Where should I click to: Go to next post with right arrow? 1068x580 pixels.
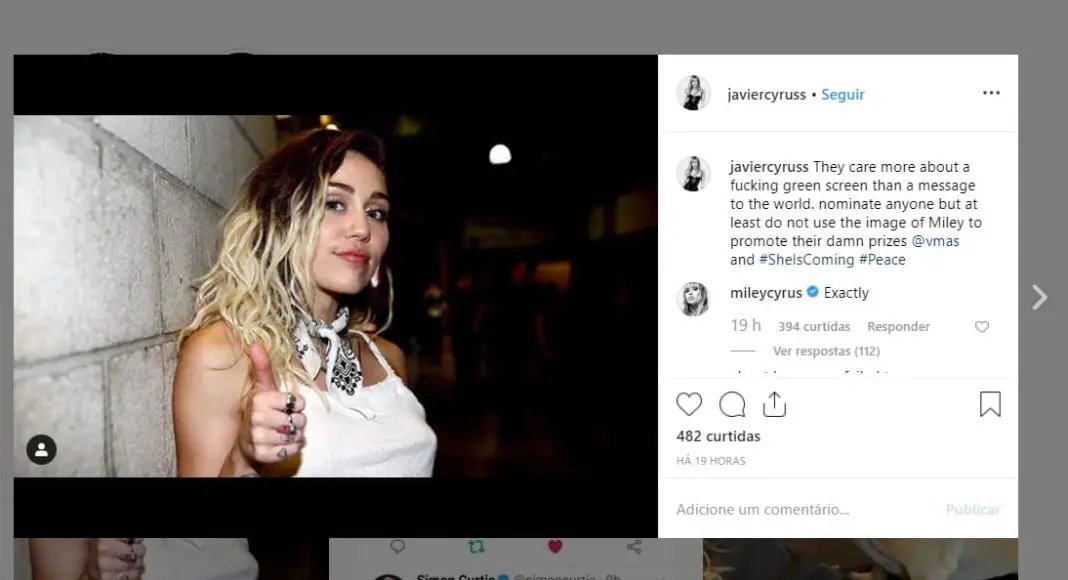pyautogui.click(x=1039, y=297)
